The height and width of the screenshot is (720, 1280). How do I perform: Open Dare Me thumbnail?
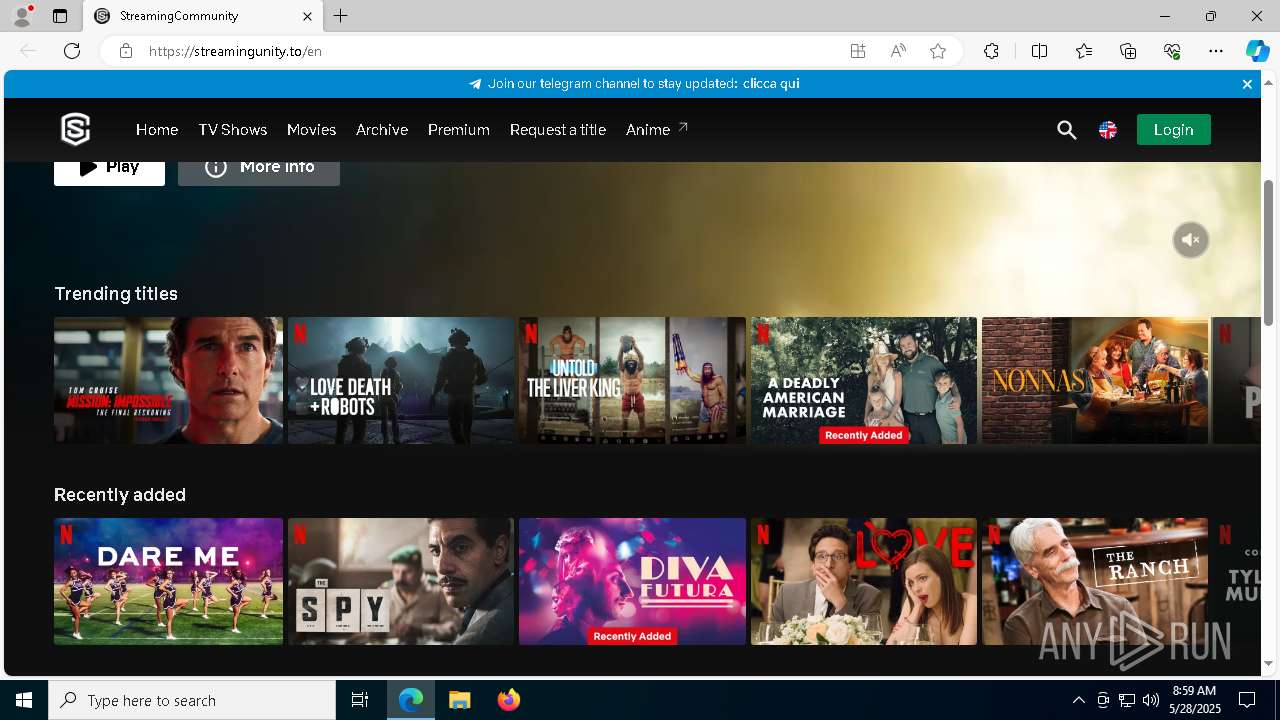point(168,581)
